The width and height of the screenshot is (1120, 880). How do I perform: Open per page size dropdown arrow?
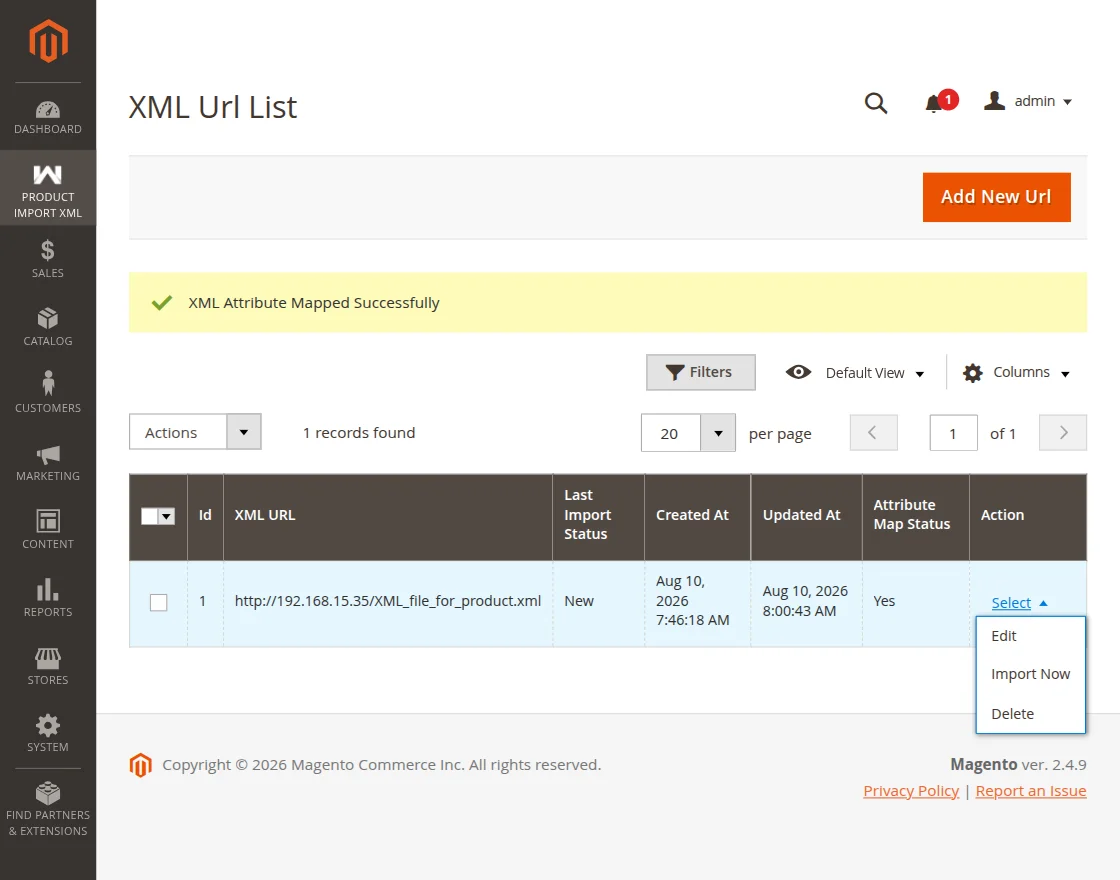pyautogui.click(x=718, y=433)
